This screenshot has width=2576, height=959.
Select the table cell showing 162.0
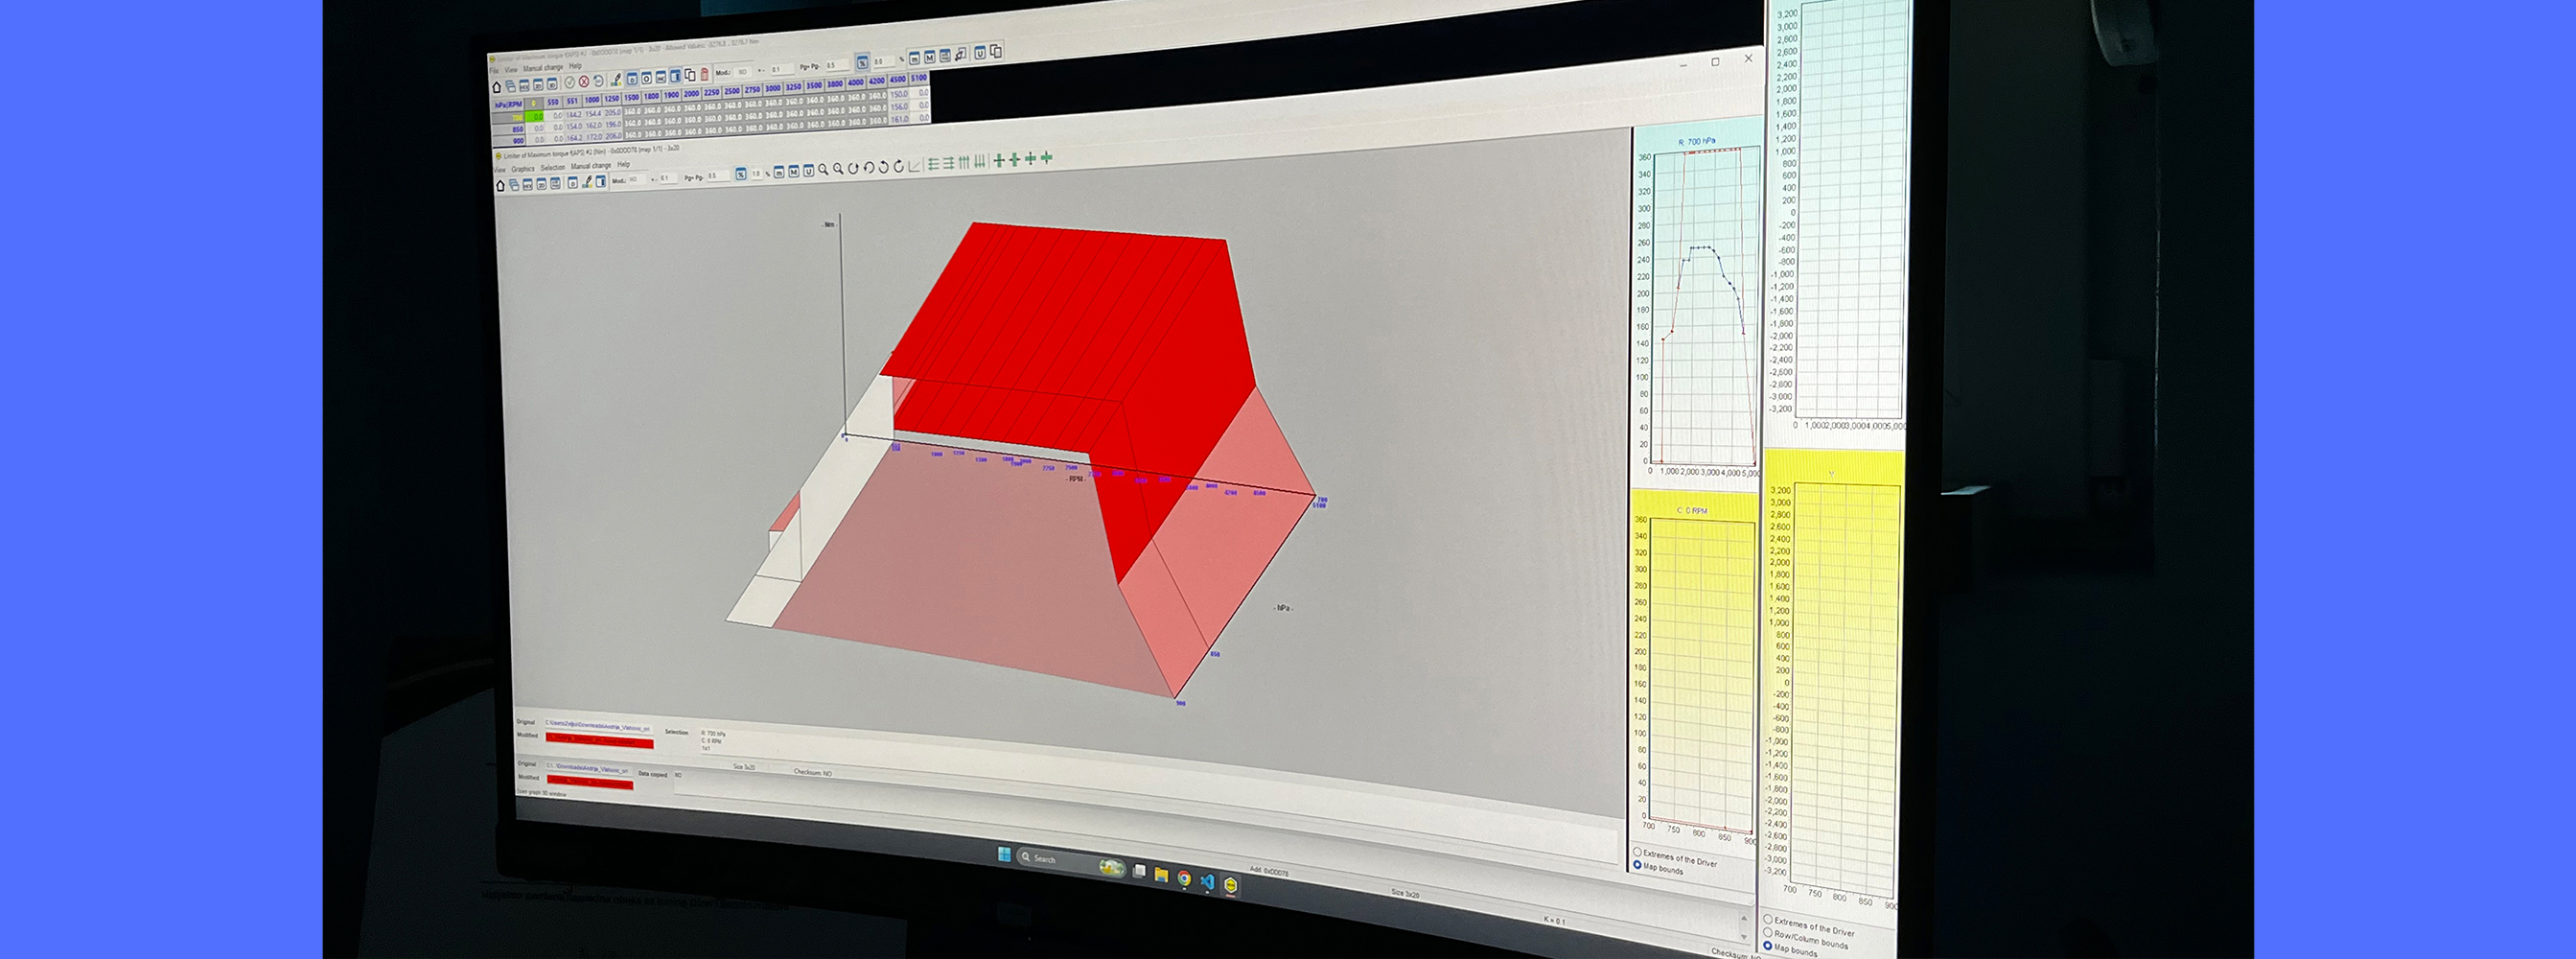point(593,125)
